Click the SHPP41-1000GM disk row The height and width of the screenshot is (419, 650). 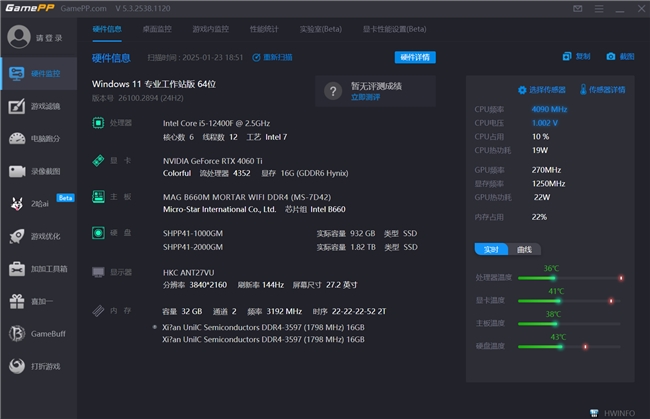[x=290, y=234]
